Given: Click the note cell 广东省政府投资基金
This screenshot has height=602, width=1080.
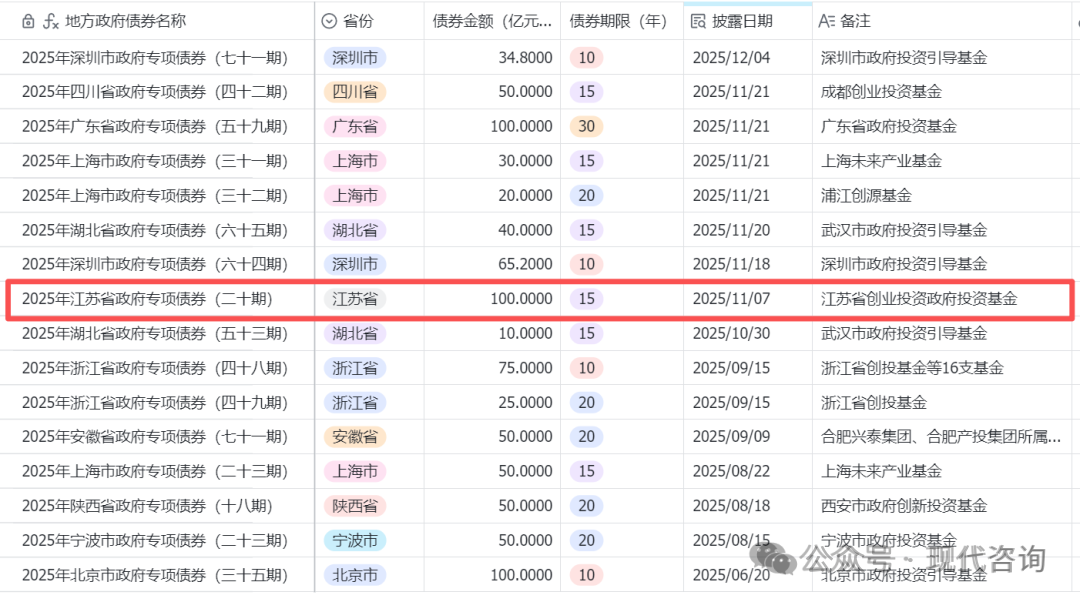Looking at the screenshot, I should [x=942, y=126].
